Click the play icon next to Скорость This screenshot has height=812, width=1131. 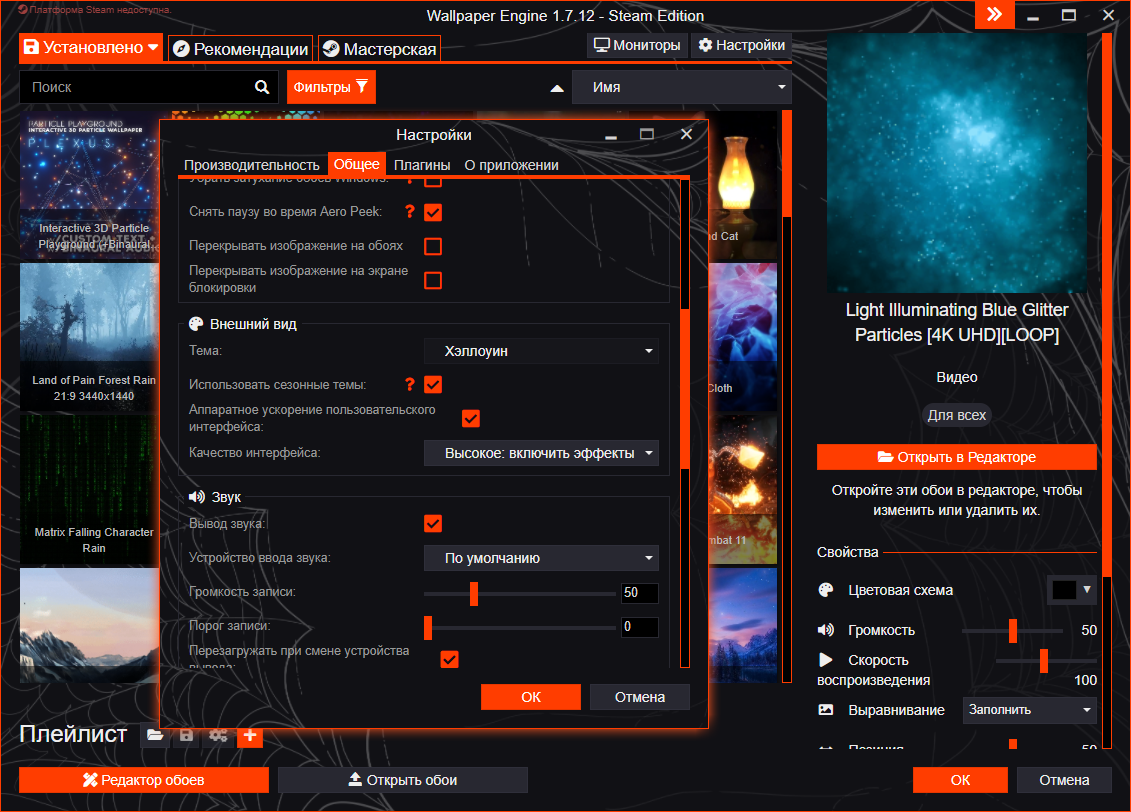click(826, 660)
